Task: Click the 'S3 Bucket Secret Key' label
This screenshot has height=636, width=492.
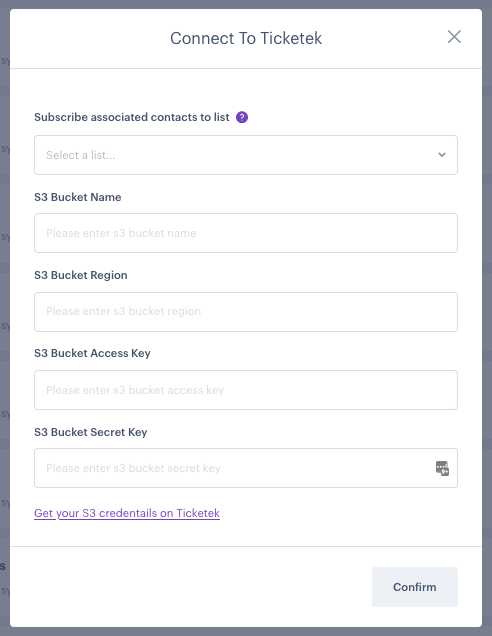Action: [x=91, y=432]
